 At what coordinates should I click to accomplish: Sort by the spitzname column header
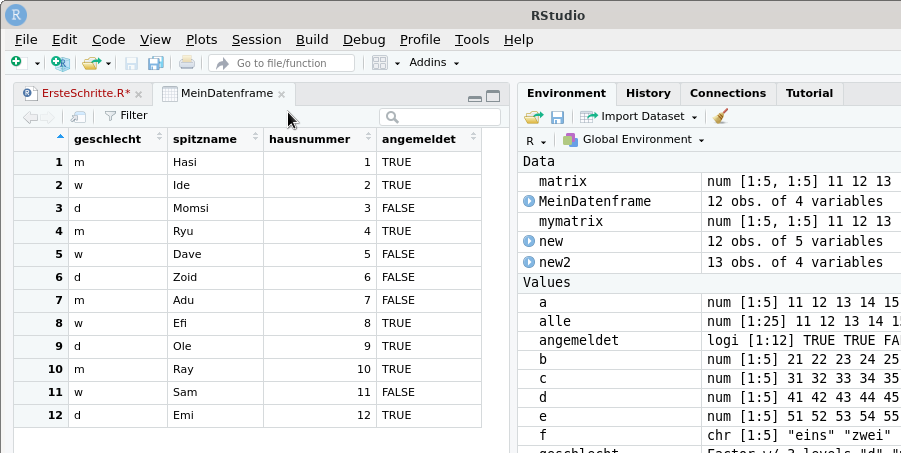(215, 139)
